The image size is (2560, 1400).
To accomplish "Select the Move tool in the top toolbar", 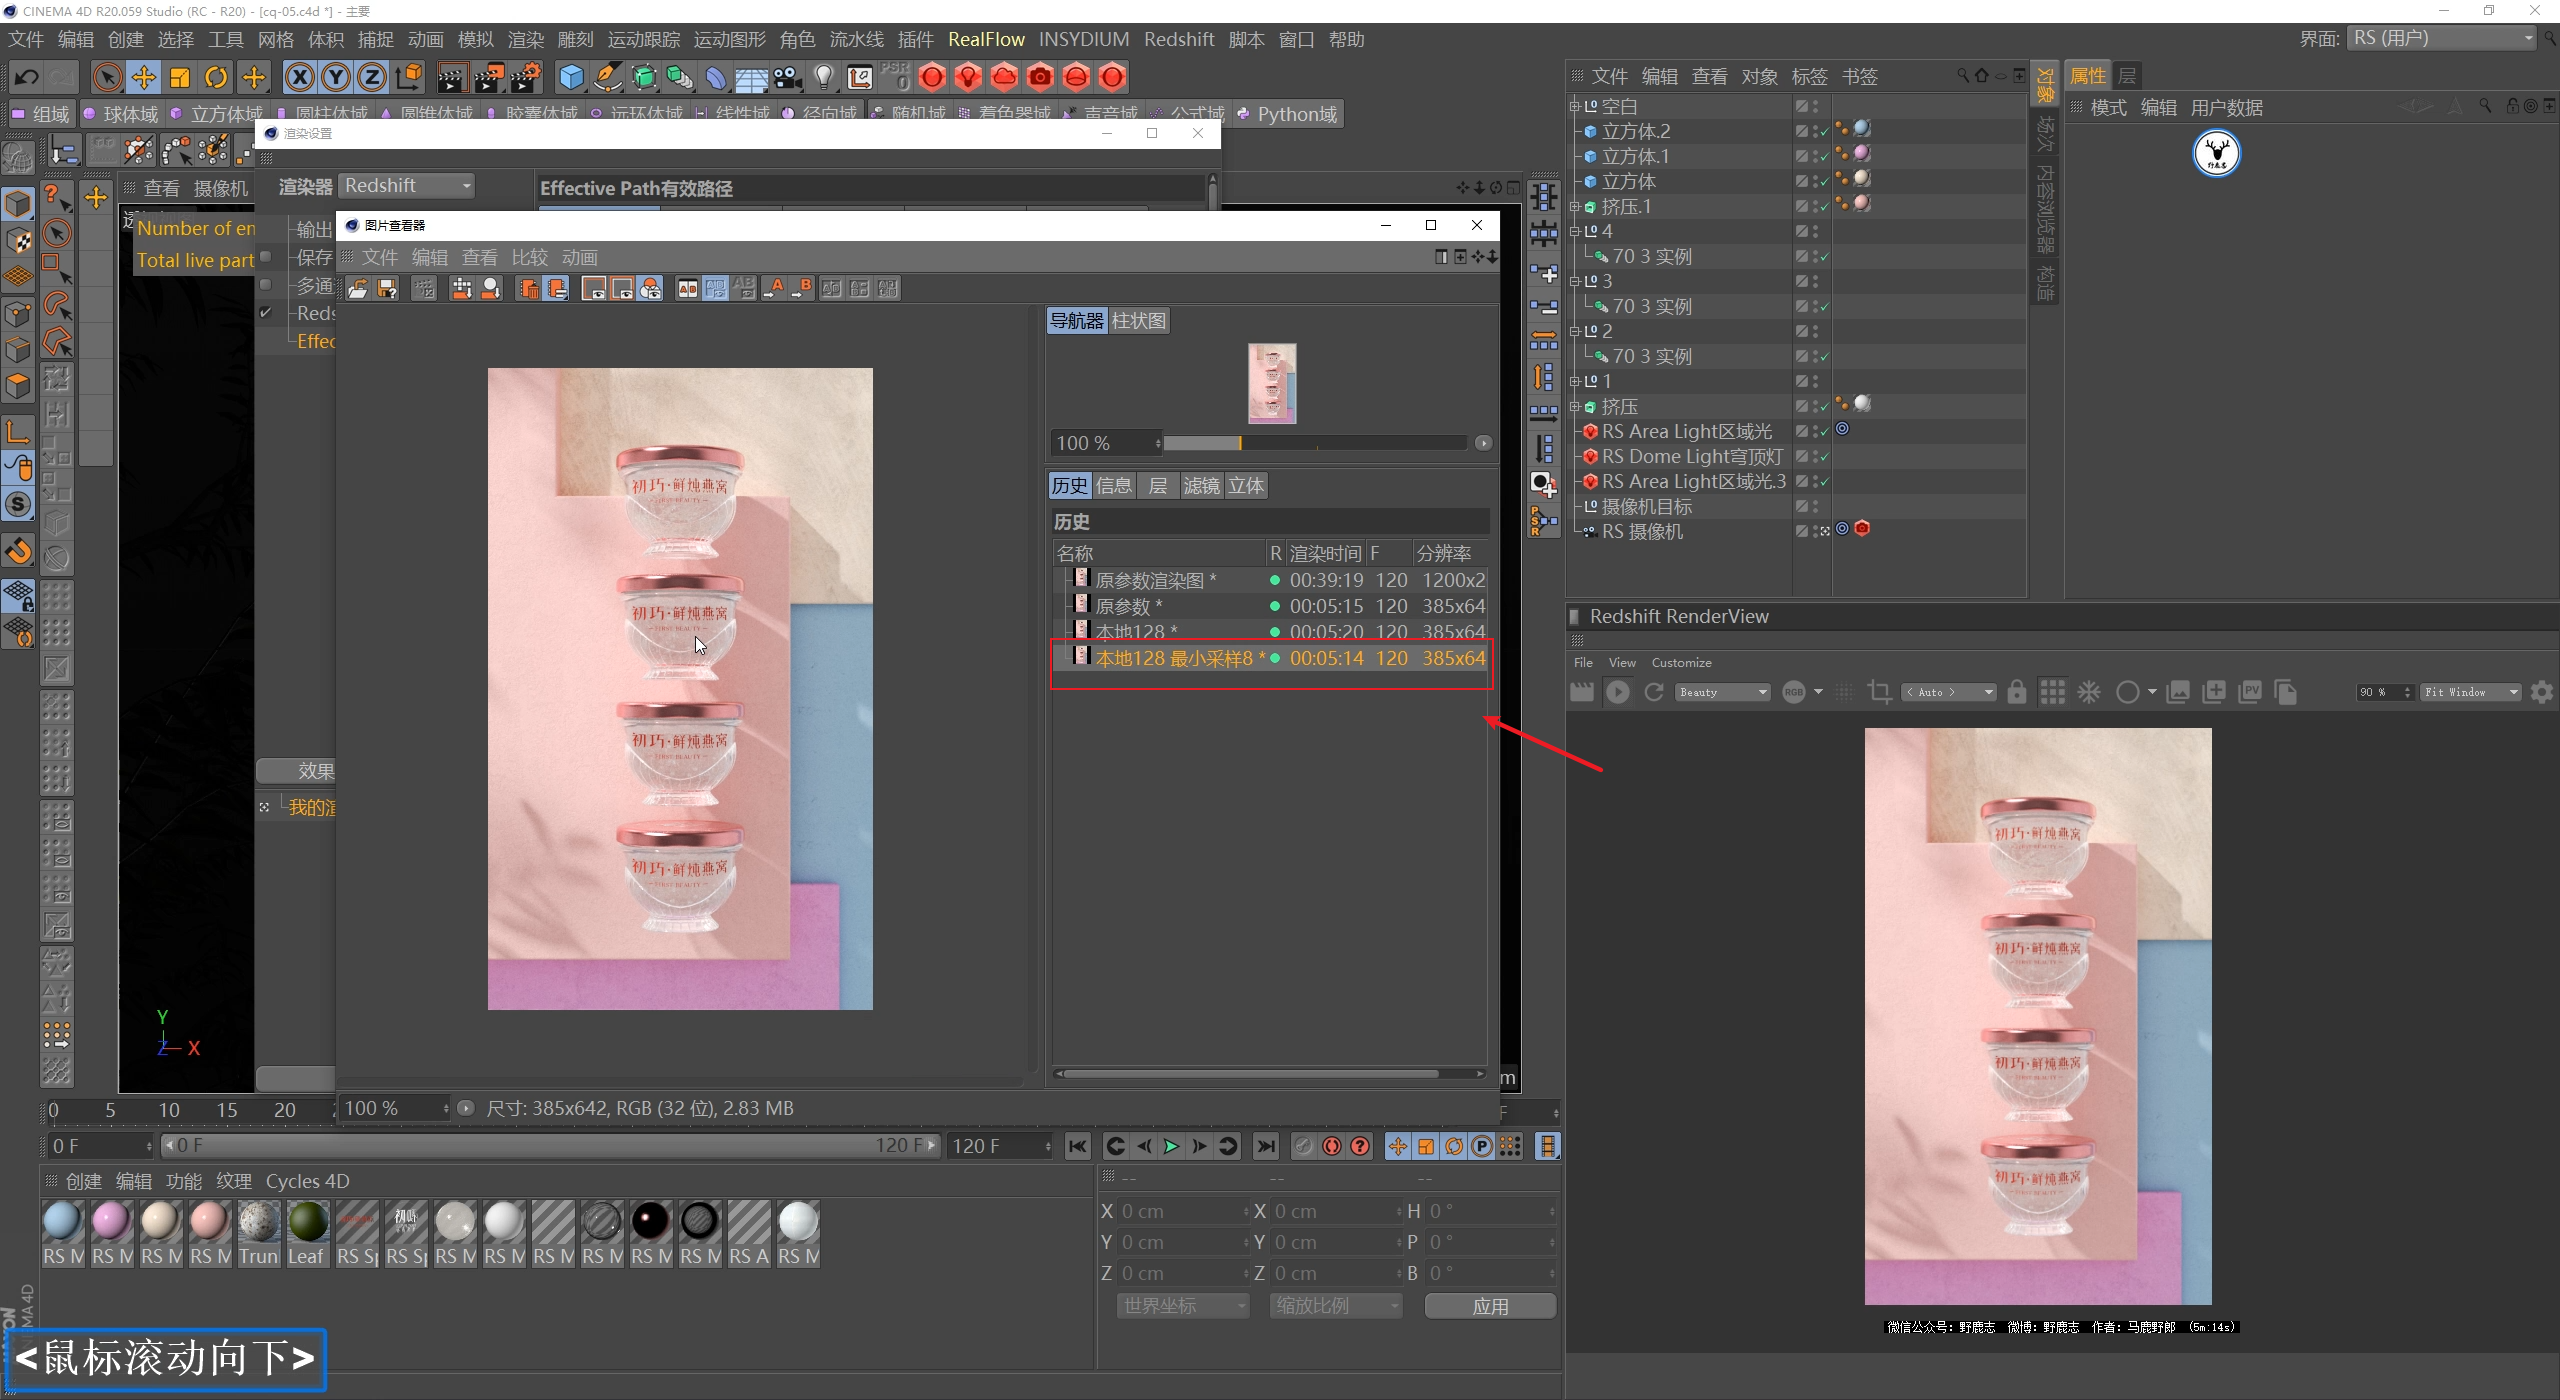I will [x=144, y=77].
